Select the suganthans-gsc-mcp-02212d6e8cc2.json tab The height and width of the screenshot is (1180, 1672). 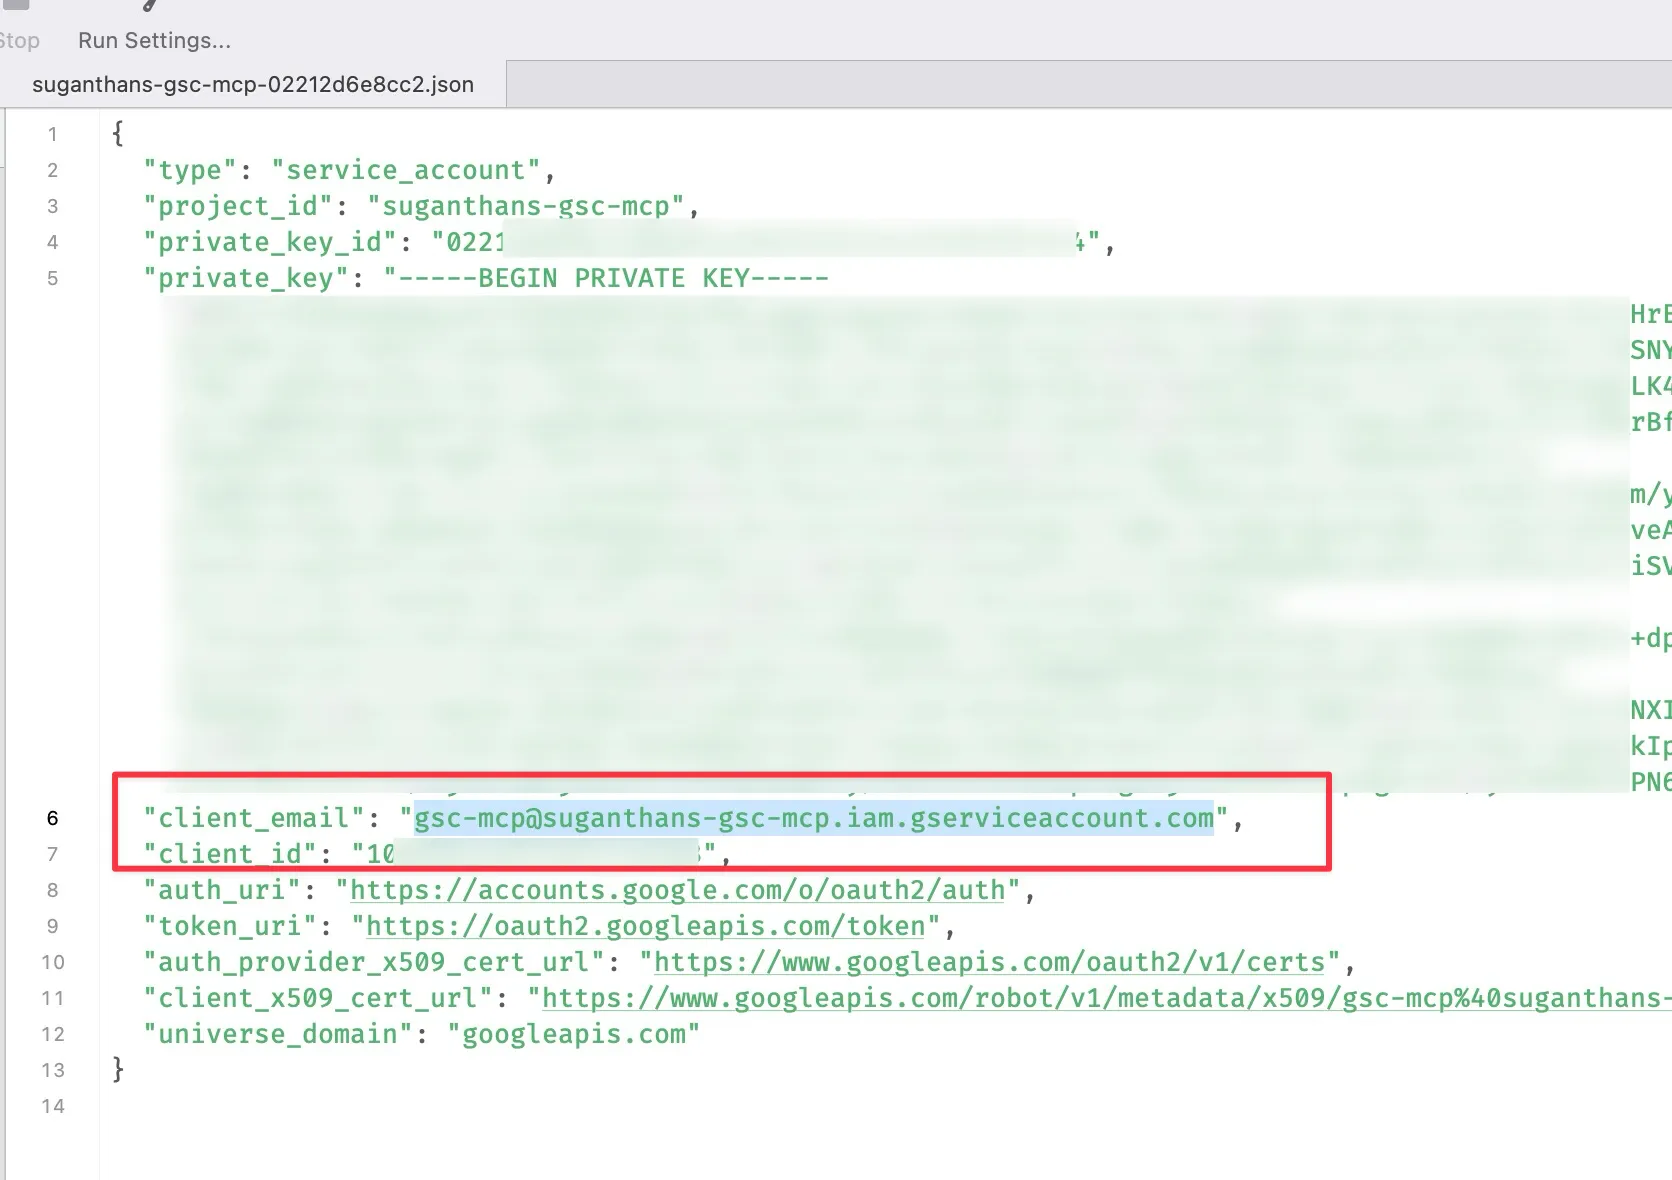click(253, 85)
